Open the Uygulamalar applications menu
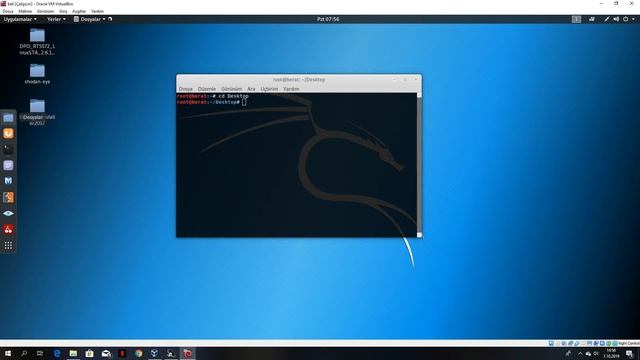This screenshot has height=360, width=640. pyautogui.click(x=20, y=19)
